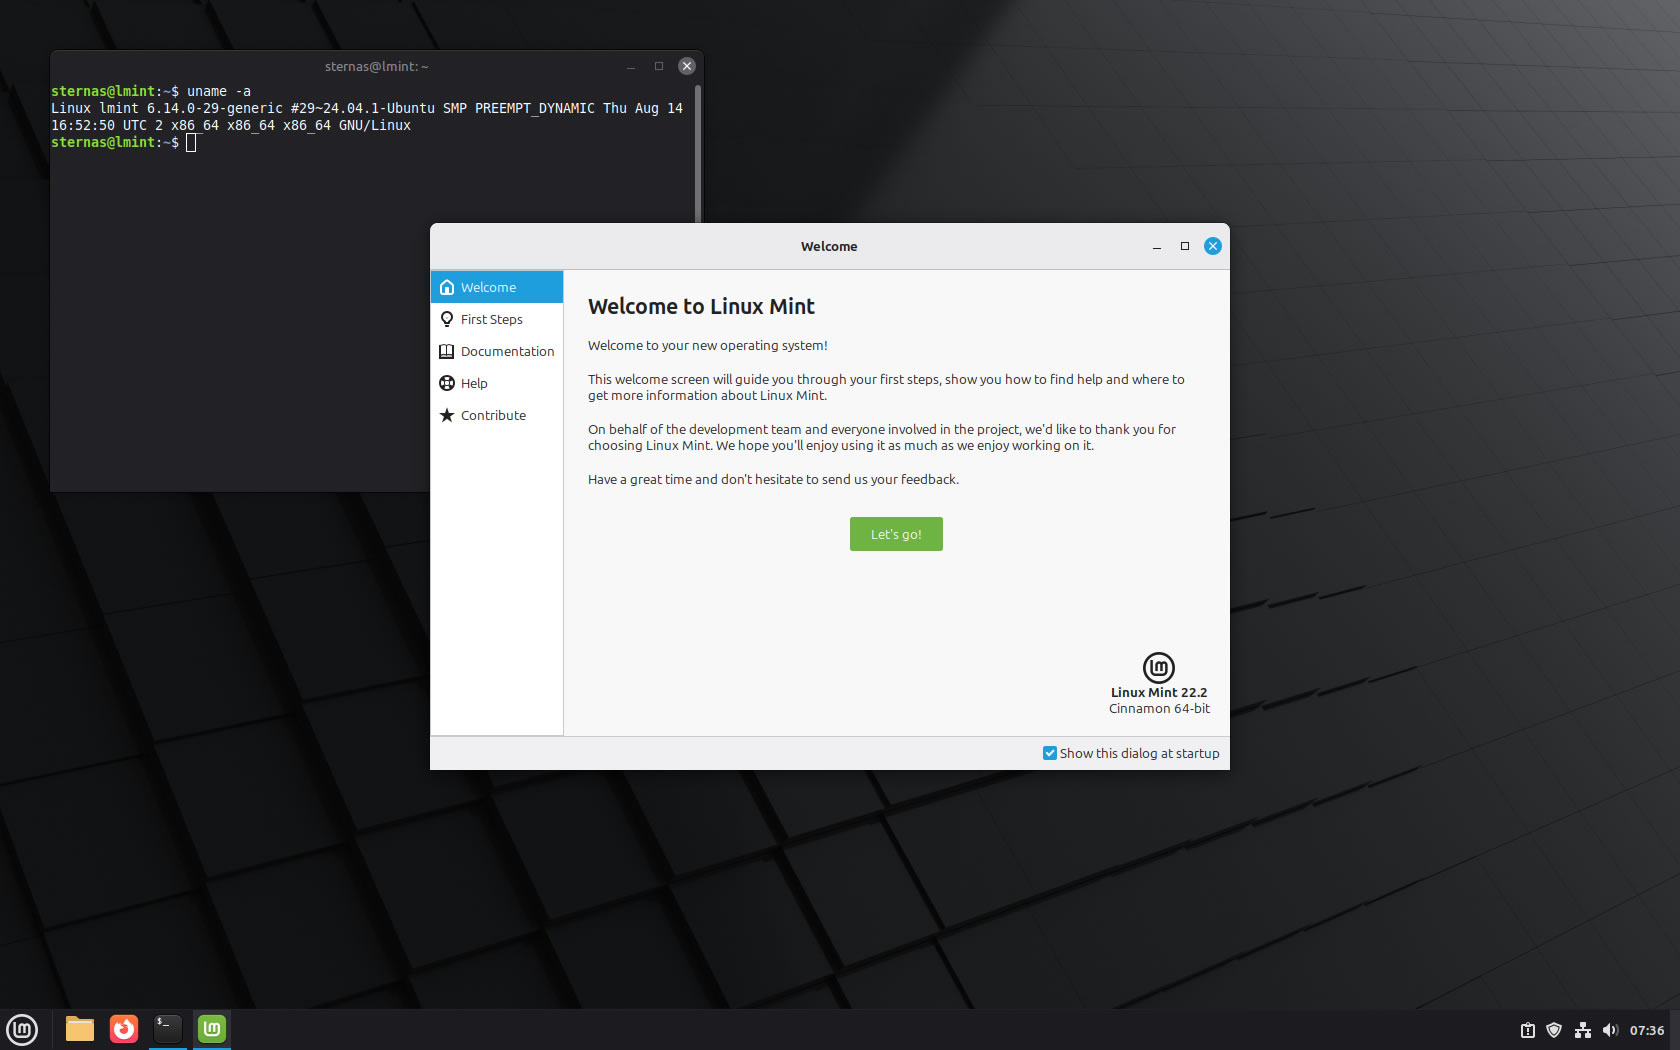Viewport: 1680px width, 1050px height.
Task: Open the Update Manager shield icon
Action: pyautogui.click(x=1554, y=1030)
